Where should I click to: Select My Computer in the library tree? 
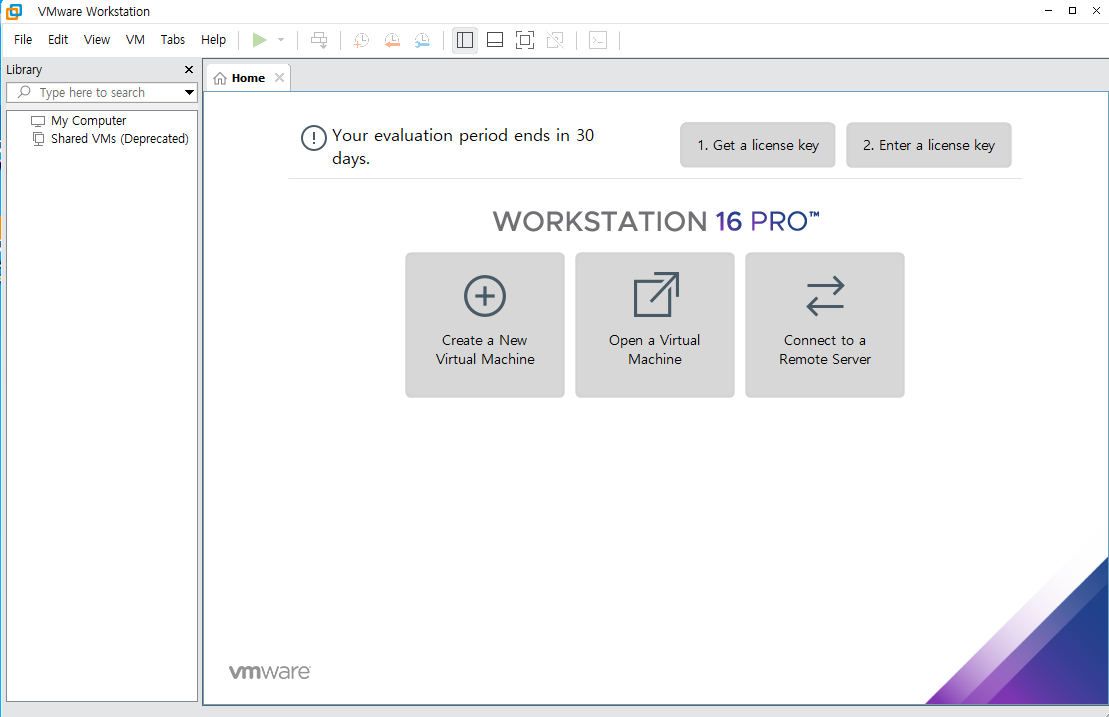click(88, 121)
